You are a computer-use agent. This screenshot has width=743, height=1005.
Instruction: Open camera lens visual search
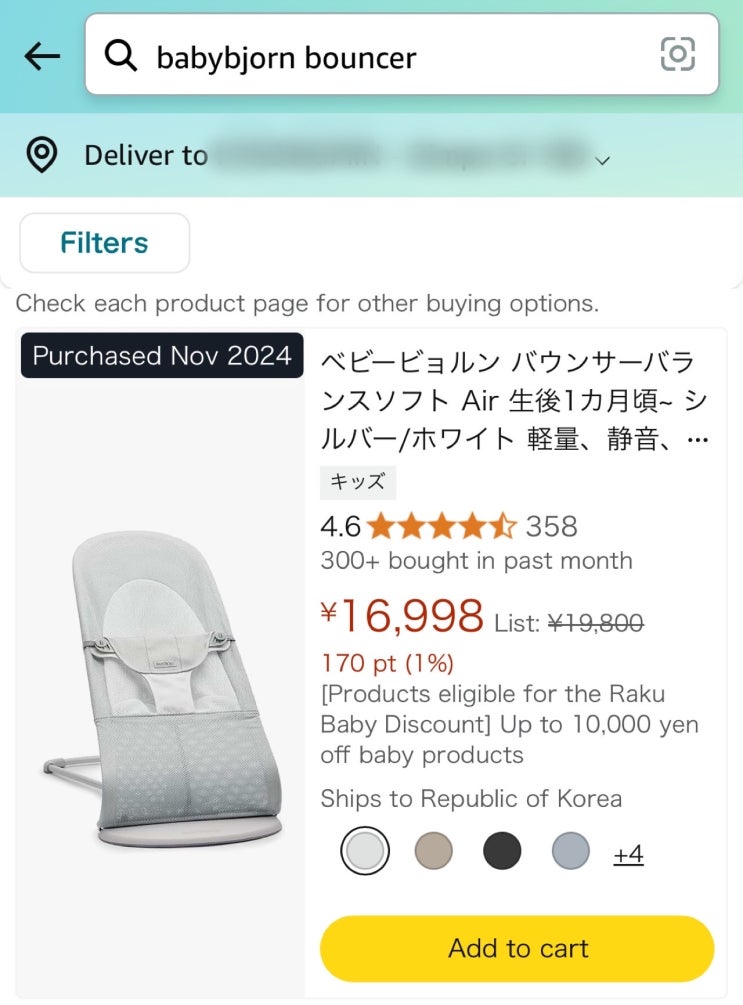[x=677, y=55]
